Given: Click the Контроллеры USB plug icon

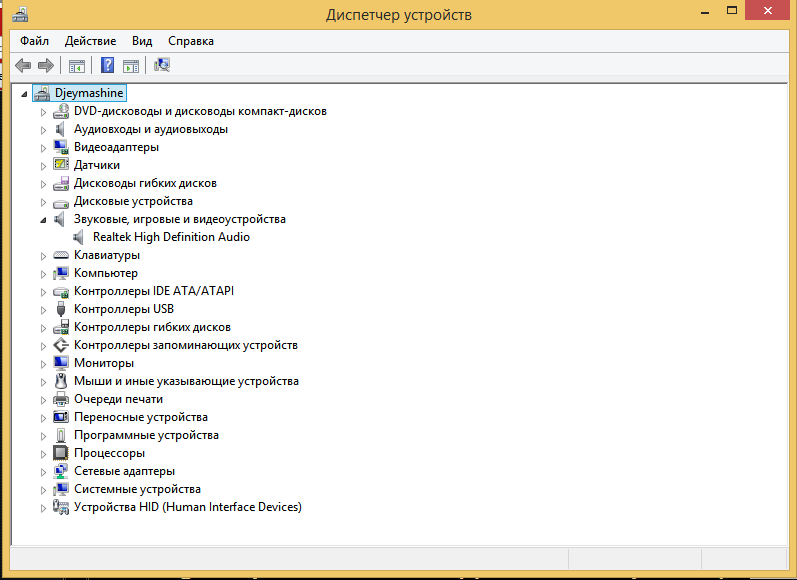Looking at the screenshot, I should point(60,309).
